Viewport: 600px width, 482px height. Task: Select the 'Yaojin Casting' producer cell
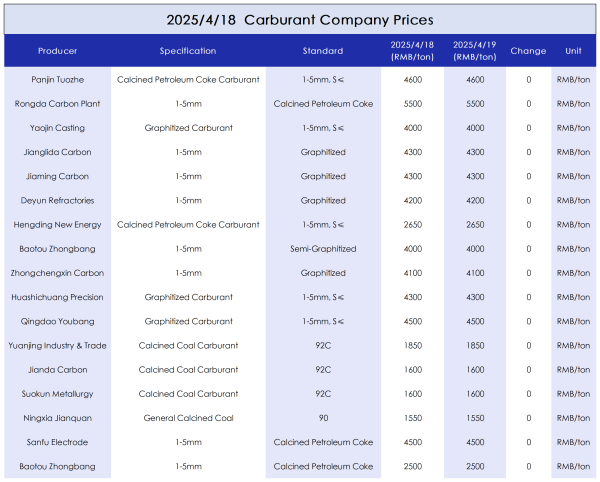pos(57,128)
